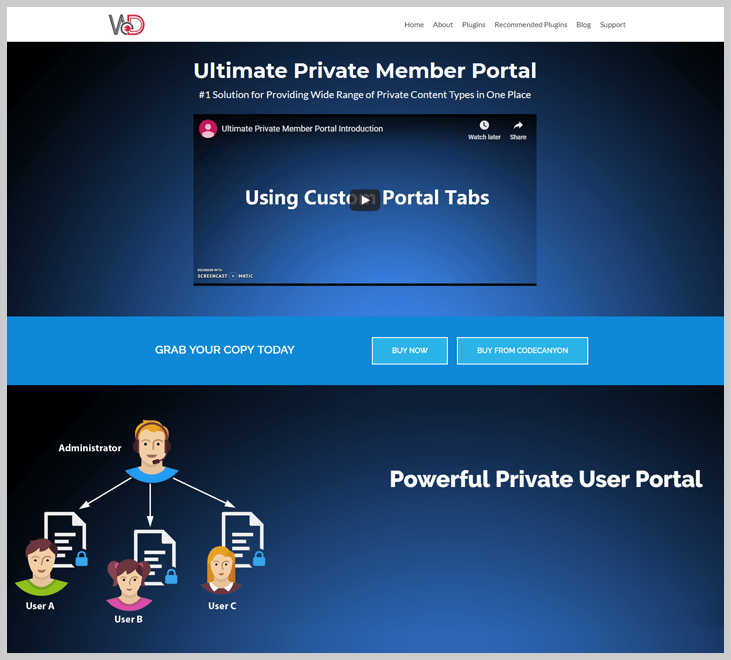Go to the About page
This screenshot has height=660, width=731.
pyautogui.click(x=442, y=25)
